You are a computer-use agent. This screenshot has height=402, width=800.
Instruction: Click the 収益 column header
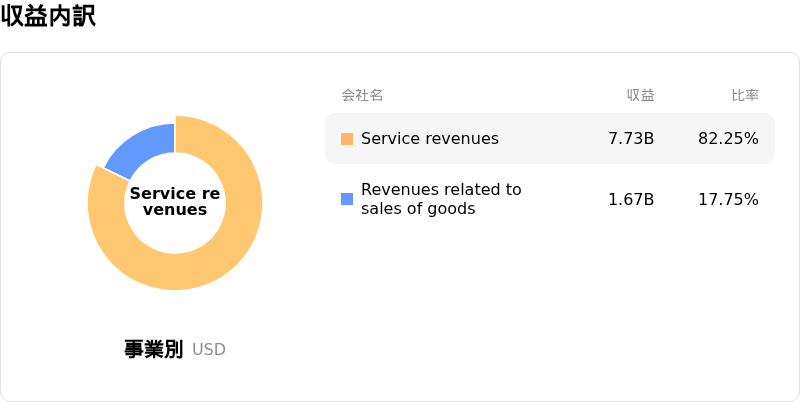point(640,95)
